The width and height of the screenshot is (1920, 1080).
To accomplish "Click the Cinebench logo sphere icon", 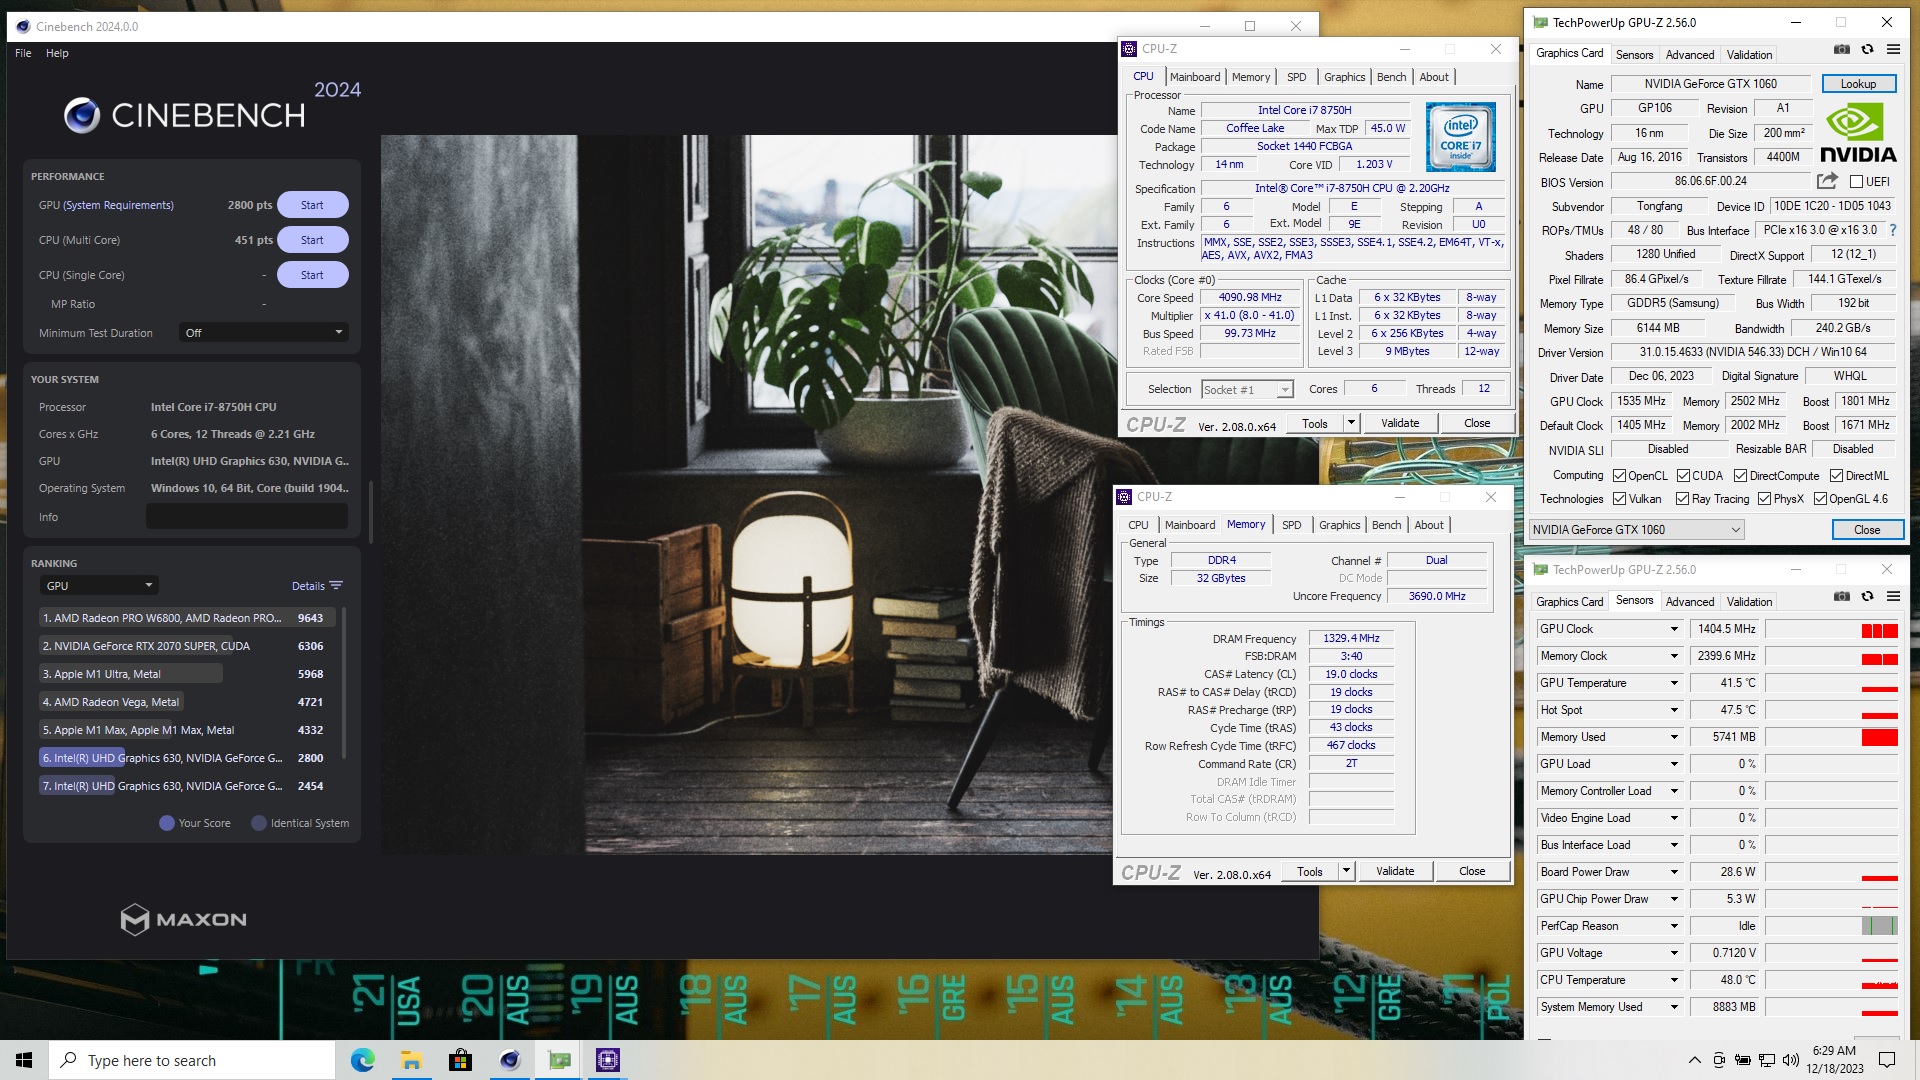I will point(82,116).
